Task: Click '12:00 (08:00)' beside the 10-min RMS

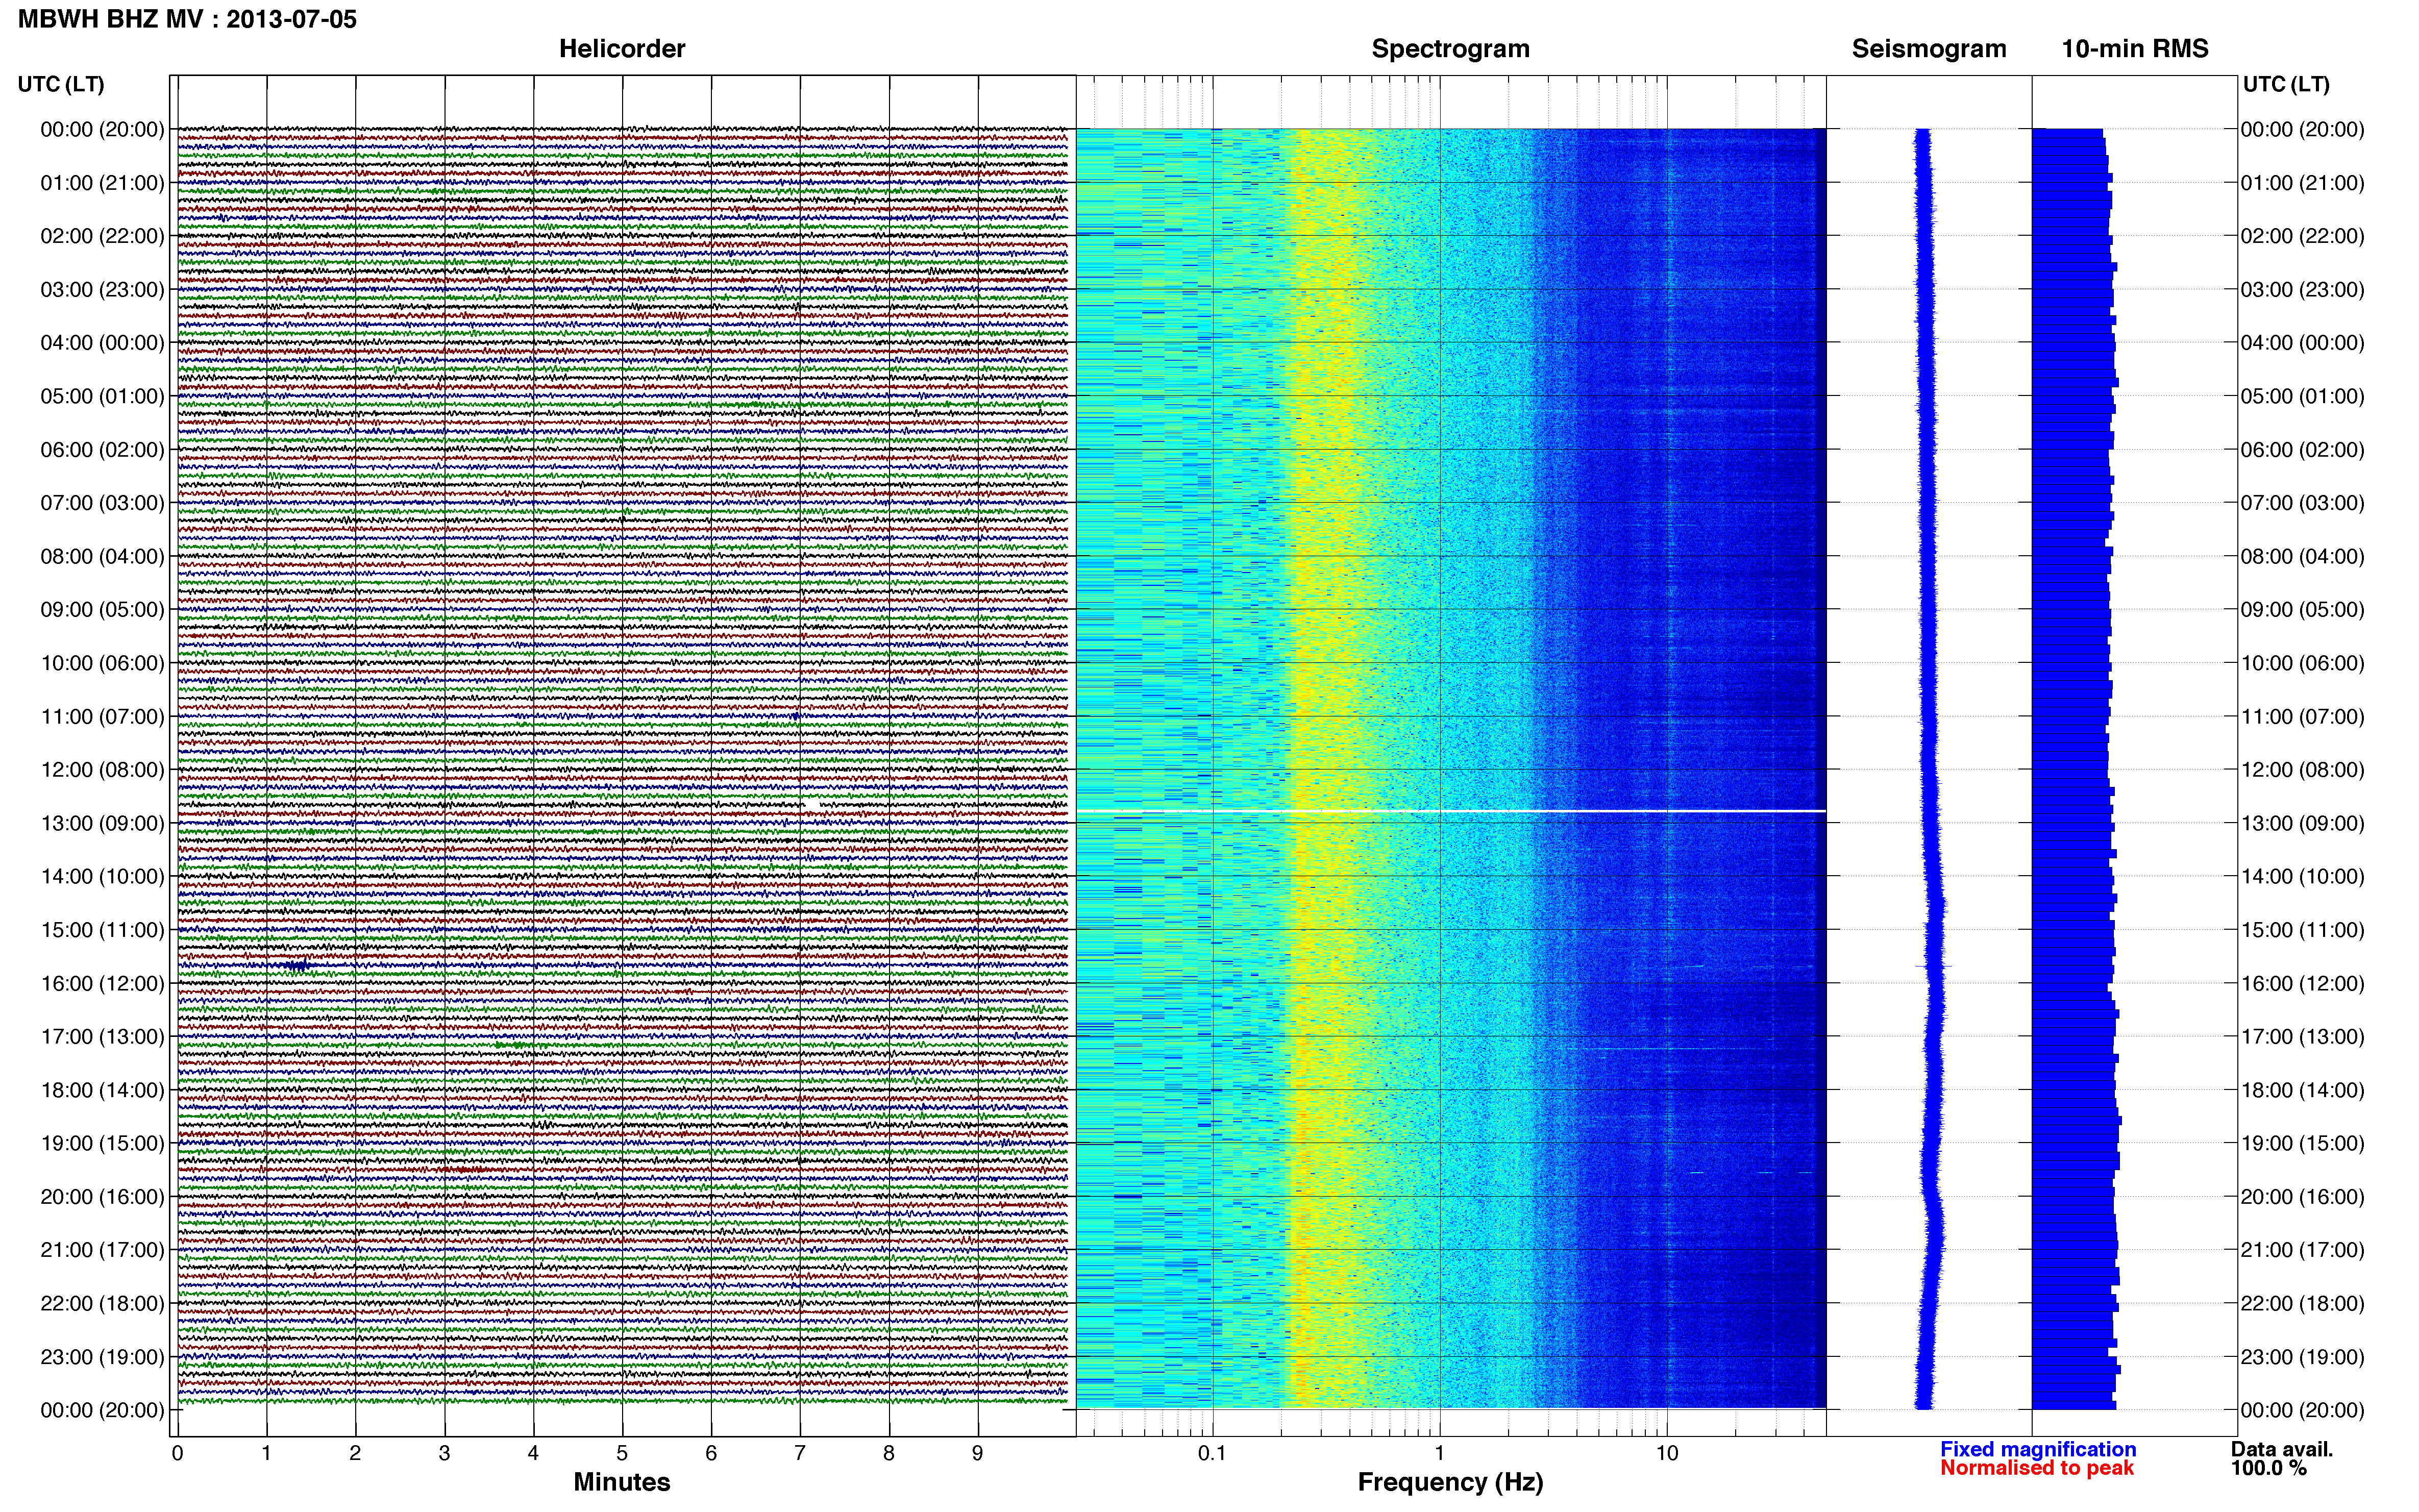Action: (x=2302, y=770)
